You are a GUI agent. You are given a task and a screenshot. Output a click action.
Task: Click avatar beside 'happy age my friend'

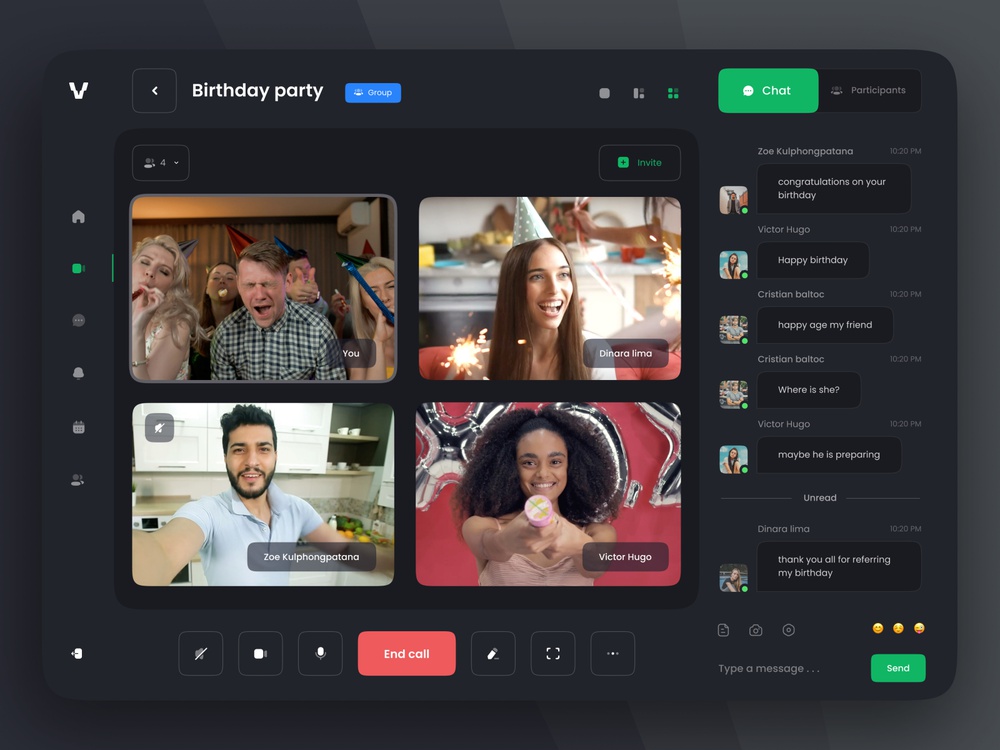click(733, 330)
